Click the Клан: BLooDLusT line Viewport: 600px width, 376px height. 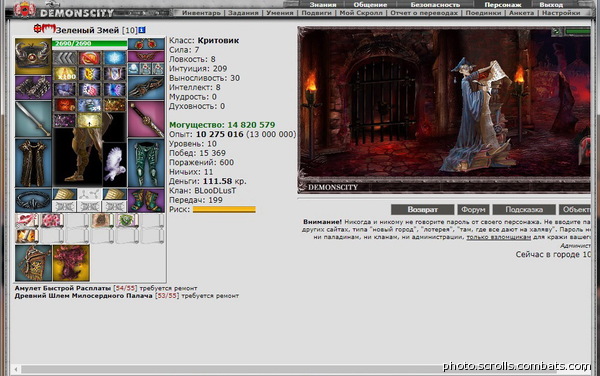click(203, 190)
